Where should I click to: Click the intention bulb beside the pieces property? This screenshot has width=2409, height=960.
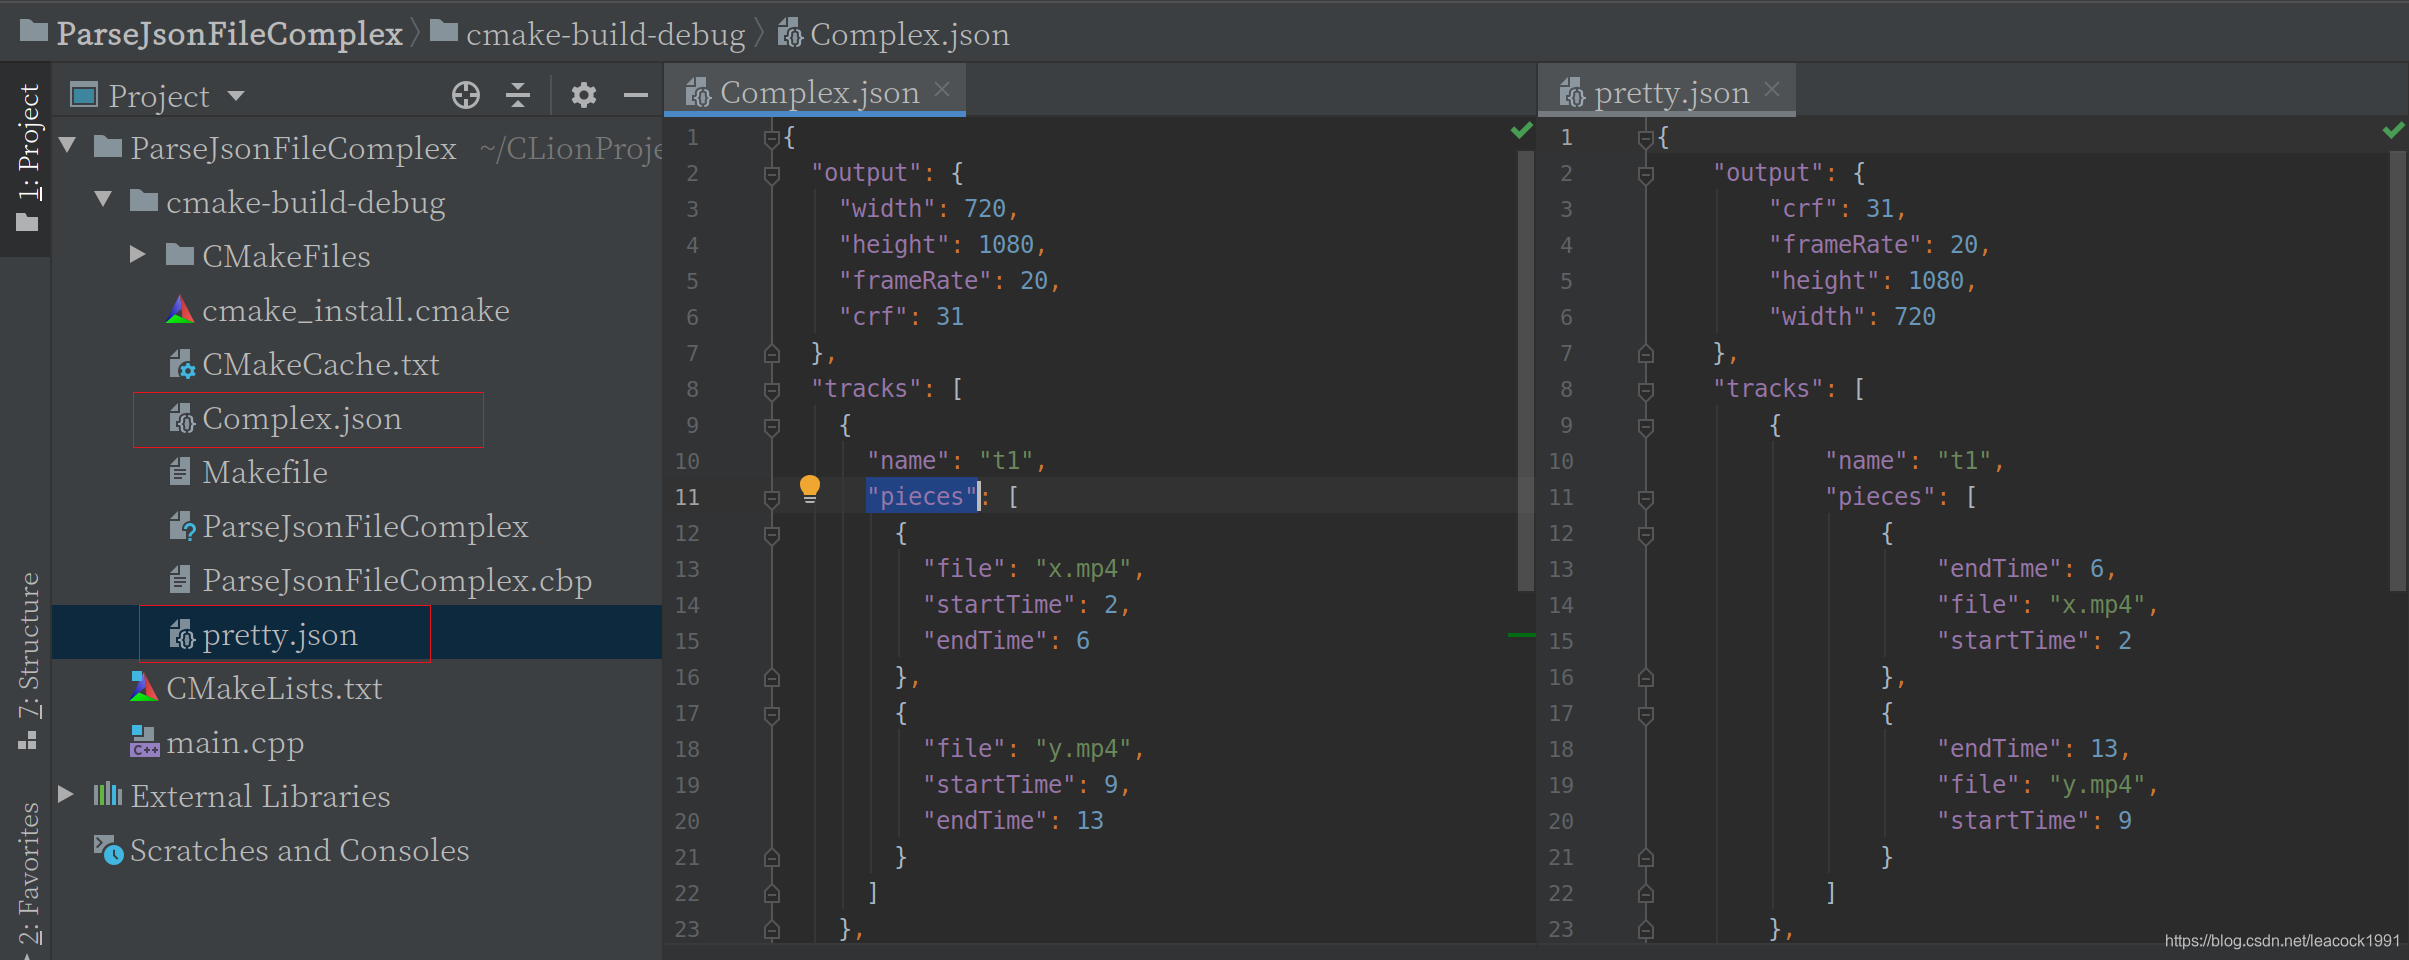point(810,489)
